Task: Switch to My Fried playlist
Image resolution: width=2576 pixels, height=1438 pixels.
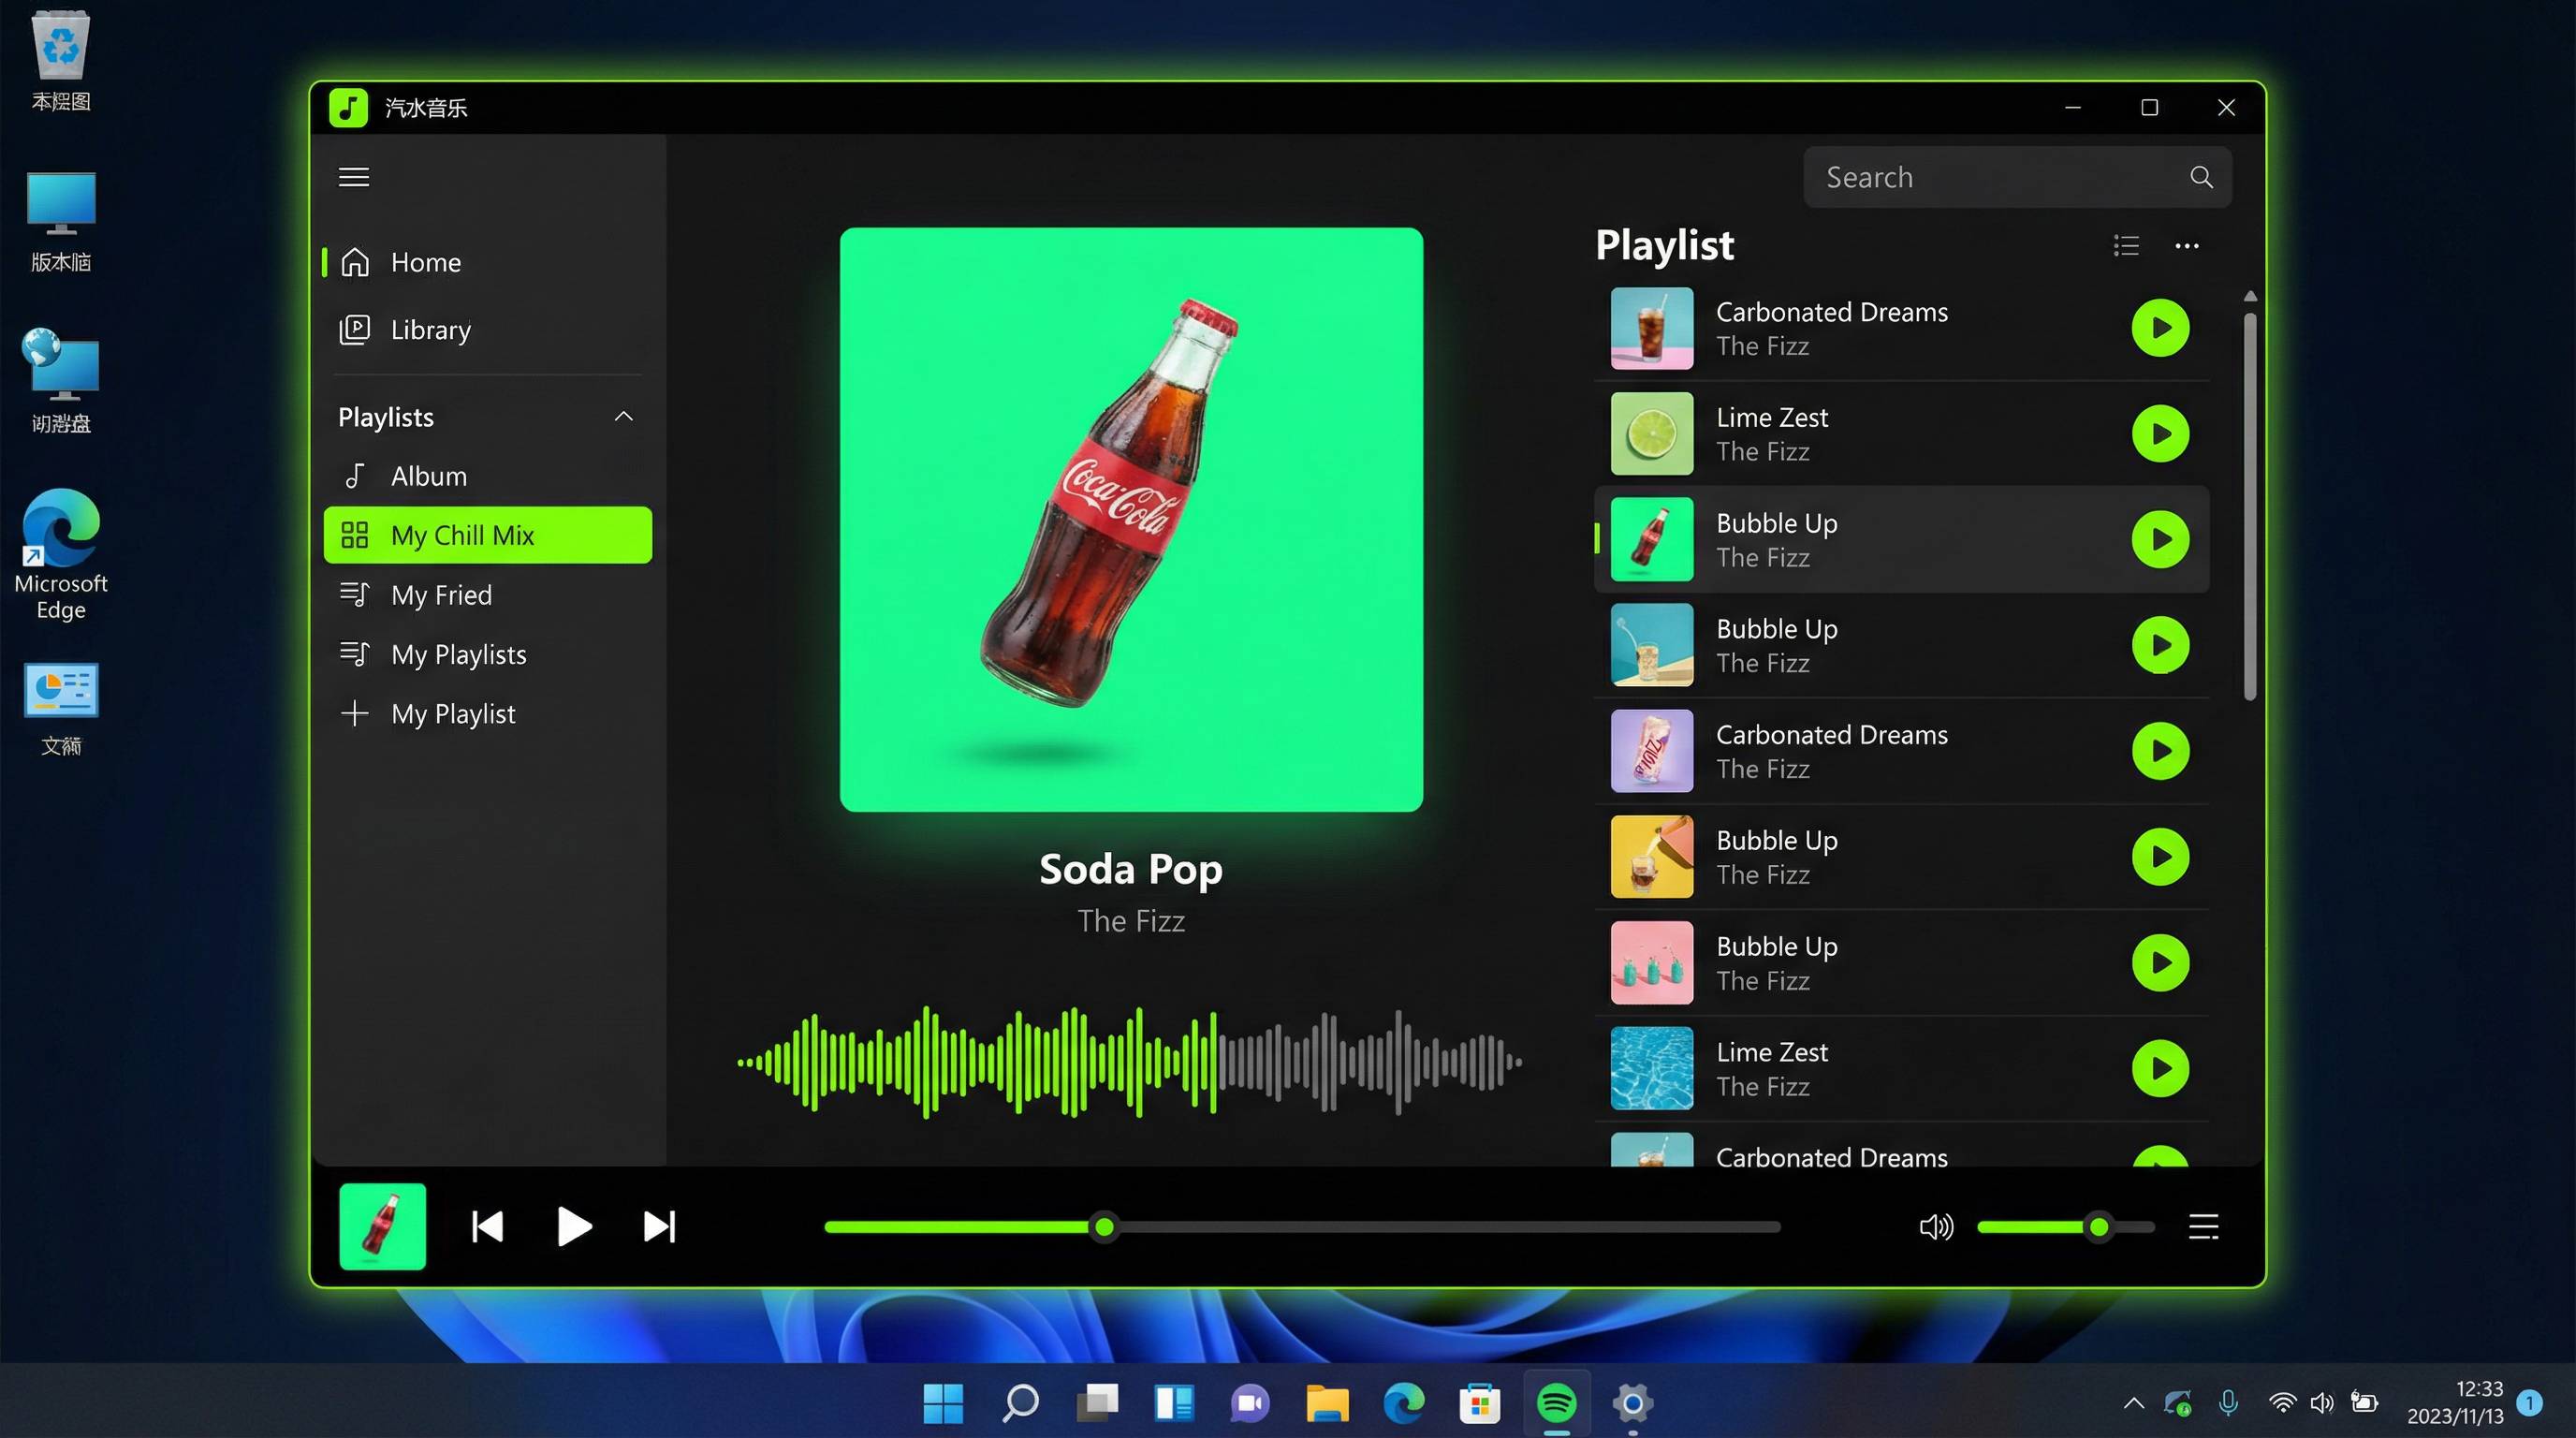Action: point(441,594)
